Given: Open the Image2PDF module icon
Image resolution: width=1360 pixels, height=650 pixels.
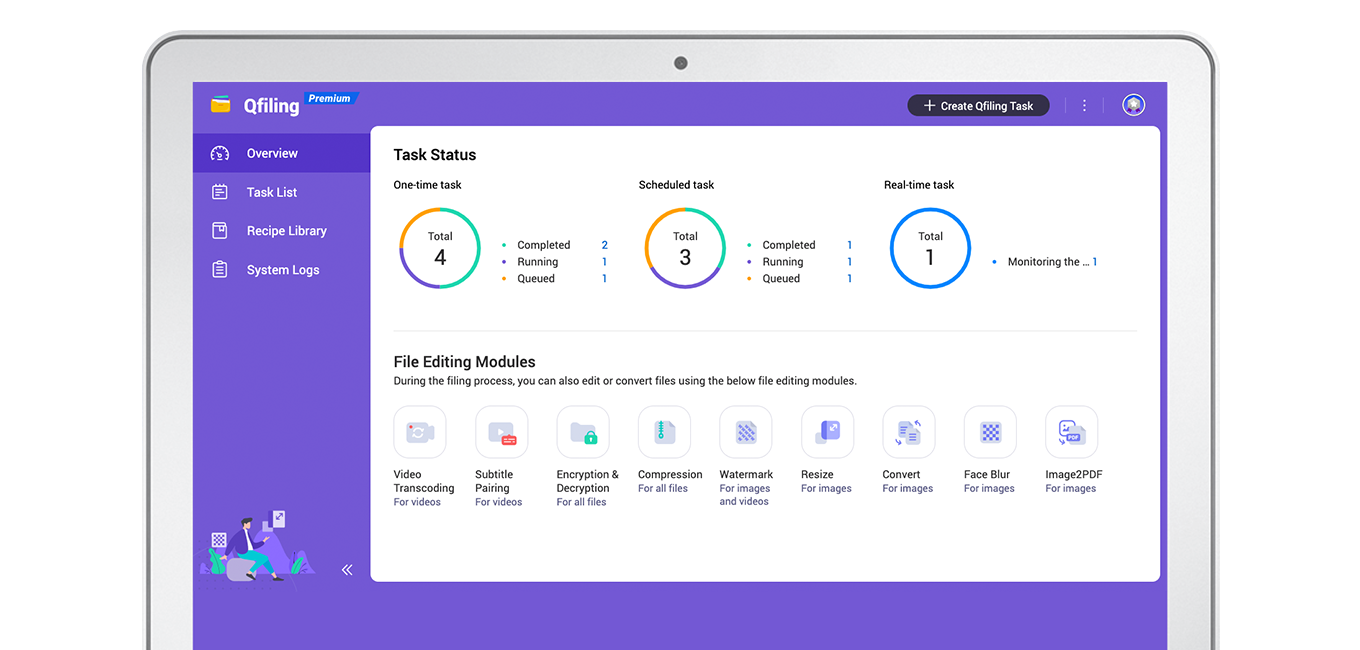Looking at the screenshot, I should point(1071,432).
